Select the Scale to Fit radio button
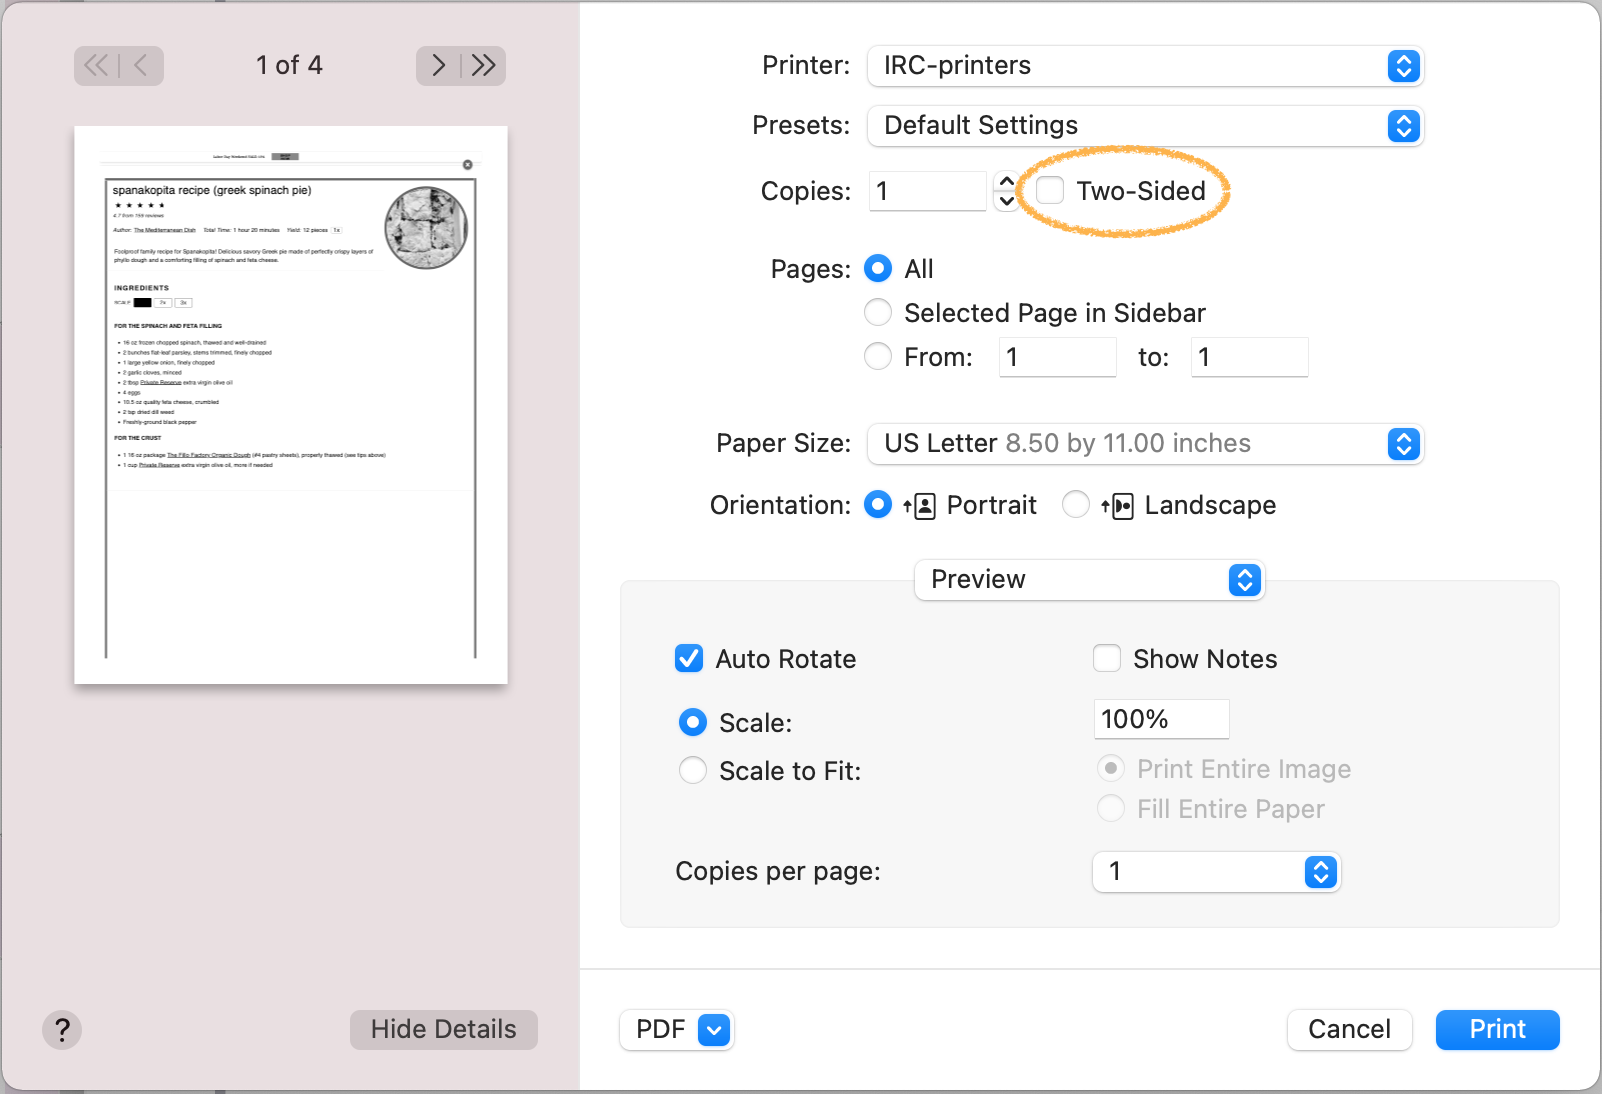Screen dimensions: 1602x1094 [693, 771]
